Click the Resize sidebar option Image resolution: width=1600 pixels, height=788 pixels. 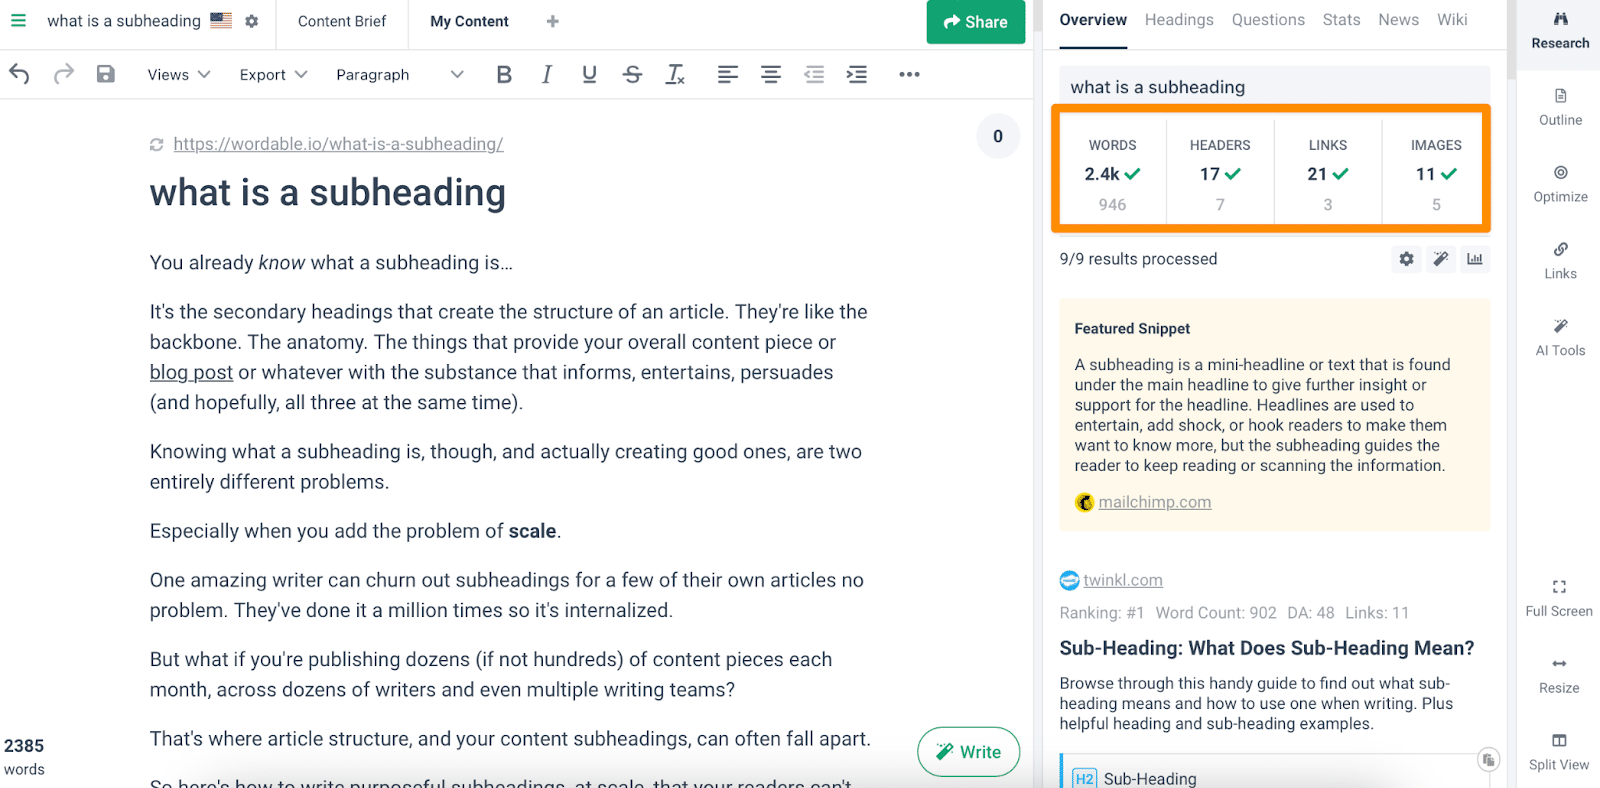[1559, 676]
